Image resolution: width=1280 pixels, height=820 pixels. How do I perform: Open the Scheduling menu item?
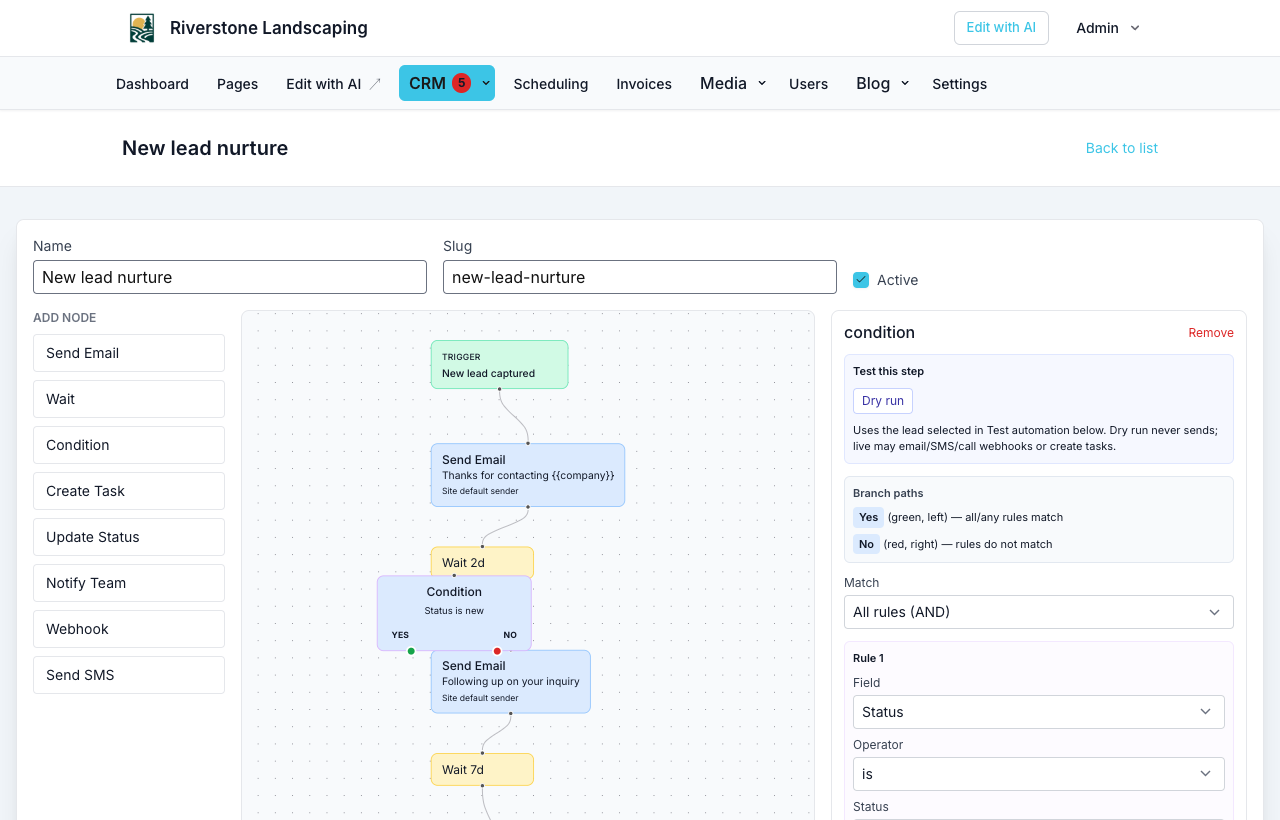[x=551, y=84]
